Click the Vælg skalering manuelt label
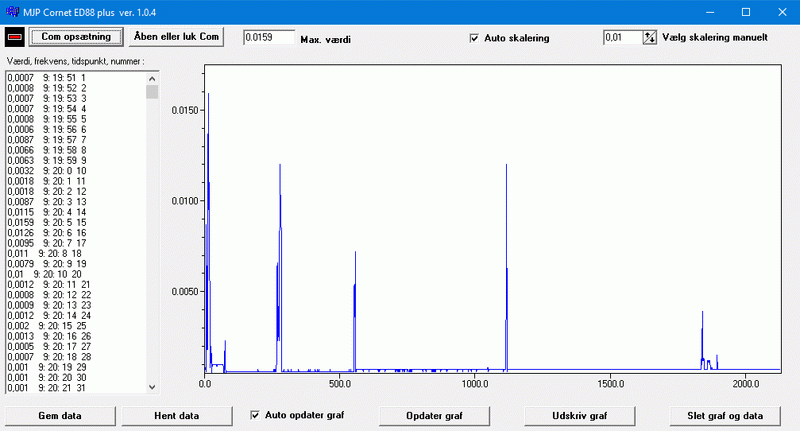This screenshot has width=800, height=431. coord(715,37)
